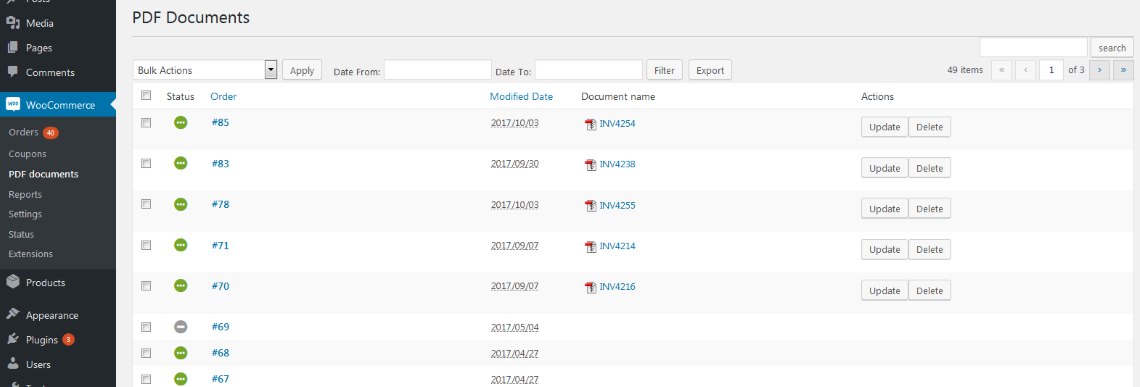Click the Pages sidebar icon
Image resolution: width=1140 pixels, height=387 pixels.
12,47
